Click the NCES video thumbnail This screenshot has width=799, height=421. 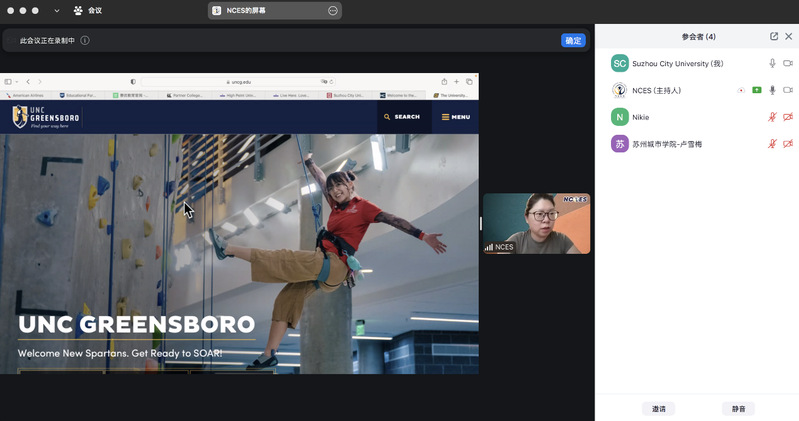point(536,223)
